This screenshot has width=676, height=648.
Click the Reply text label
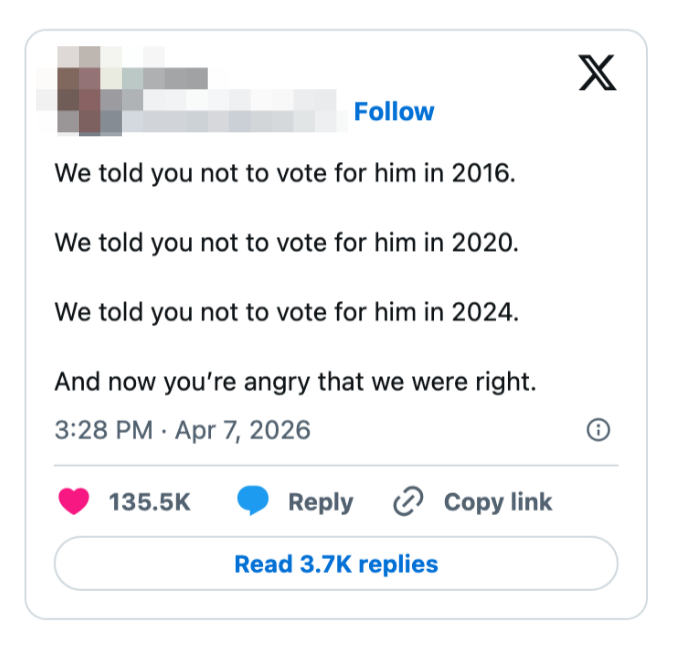tap(320, 502)
